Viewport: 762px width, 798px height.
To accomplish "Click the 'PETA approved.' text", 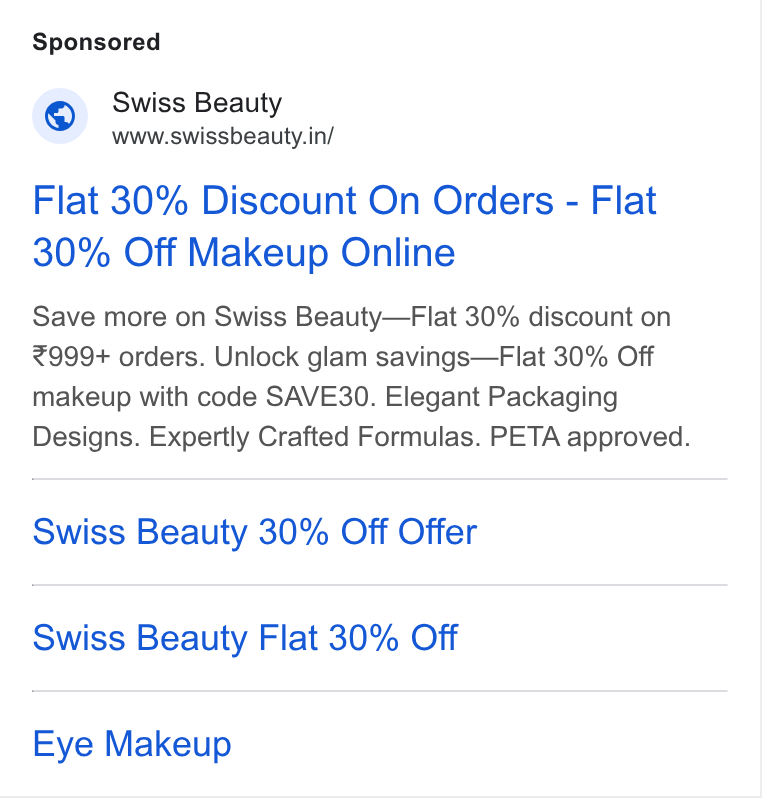I will (x=589, y=437).
